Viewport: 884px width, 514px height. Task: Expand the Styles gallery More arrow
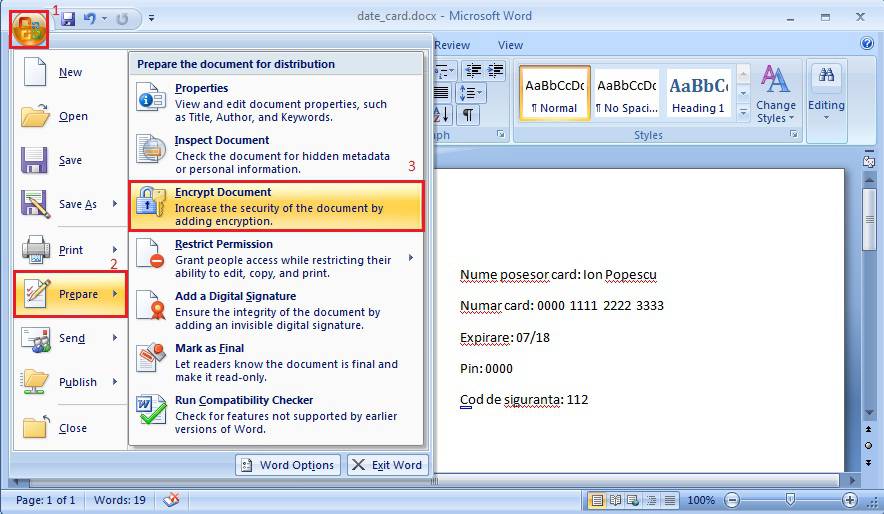(743, 113)
